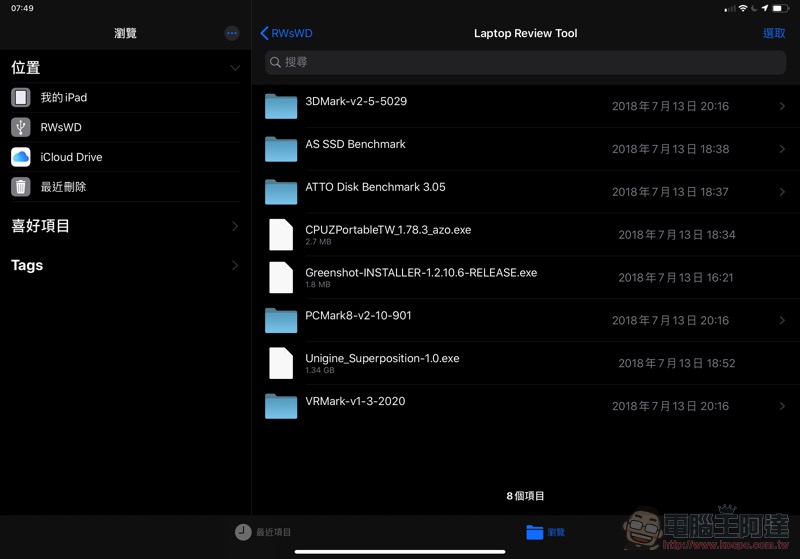This screenshot has height=559, width=800.
Task: Tap the home indicator bar
Action: coord(400,551)
